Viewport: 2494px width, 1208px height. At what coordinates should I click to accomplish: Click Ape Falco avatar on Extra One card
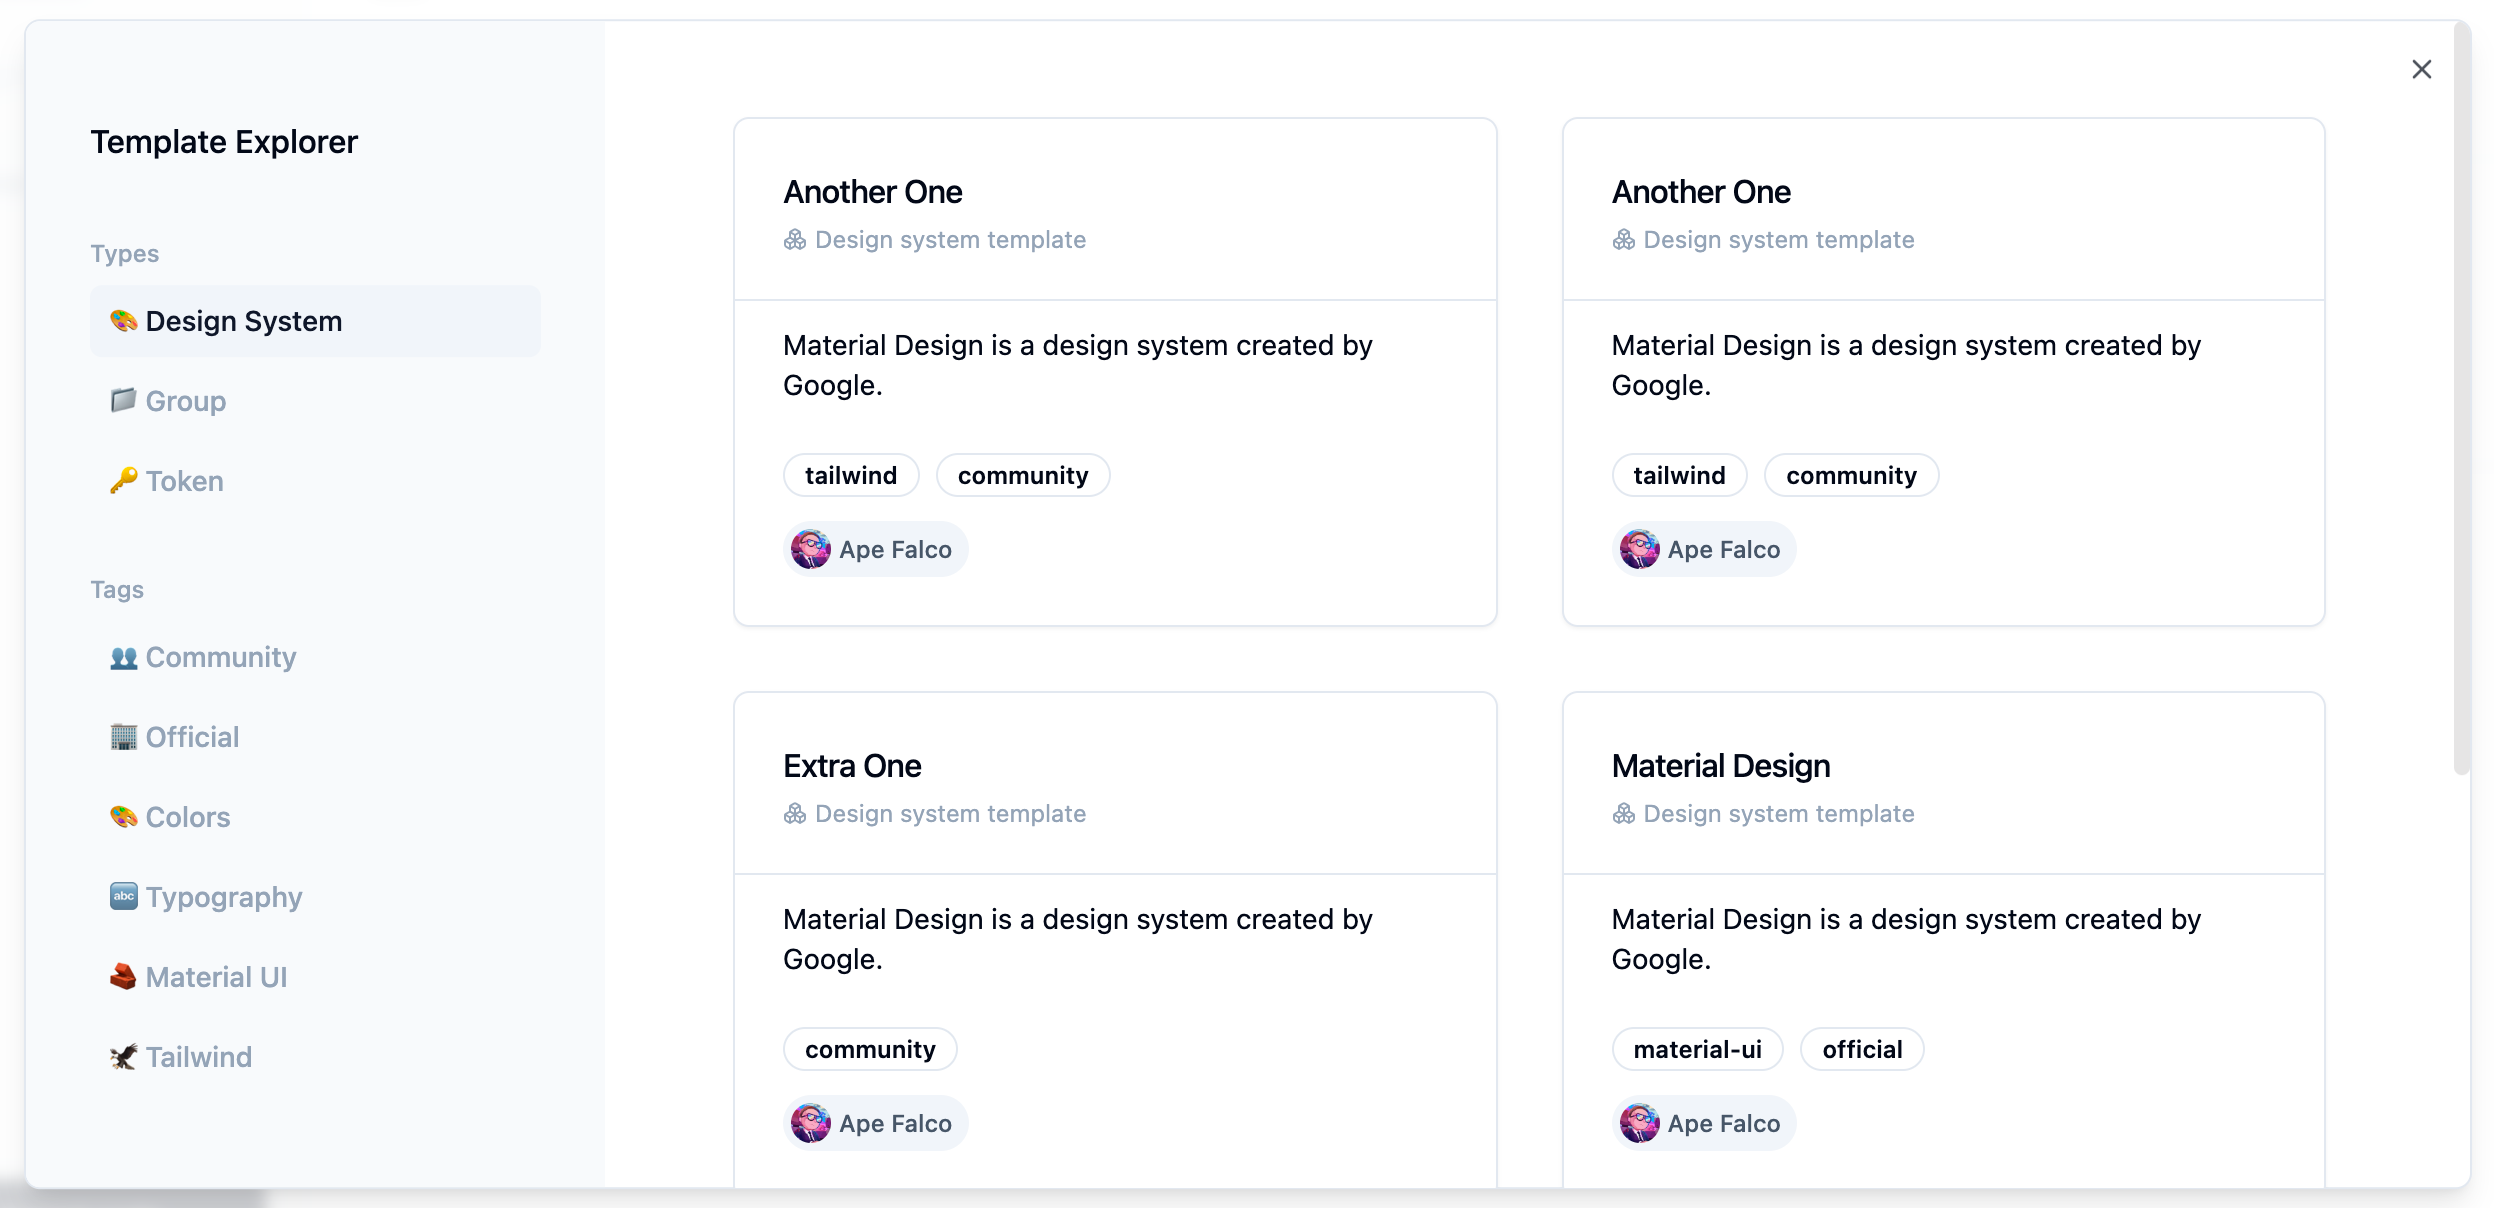811,1123
